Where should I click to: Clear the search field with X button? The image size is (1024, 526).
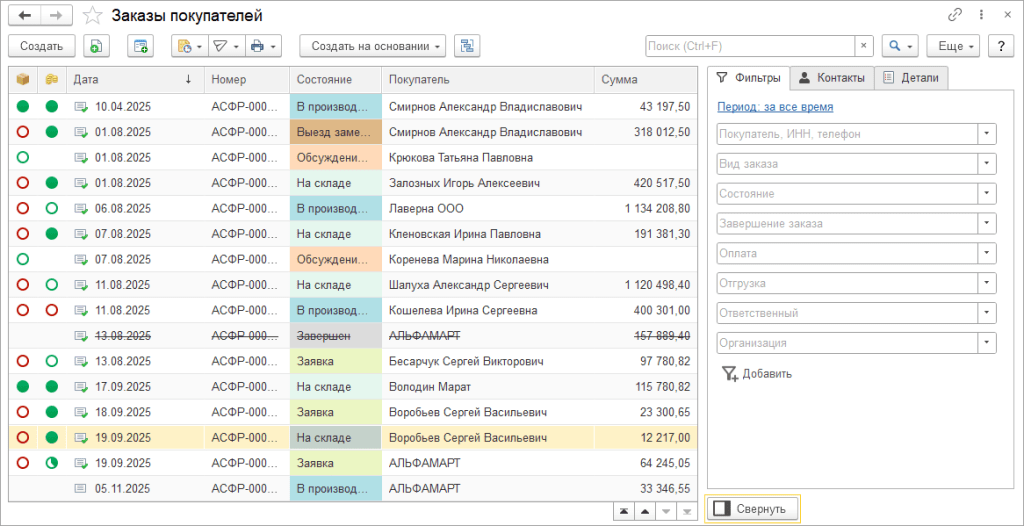pyautogui.click(x=864, y=46)
